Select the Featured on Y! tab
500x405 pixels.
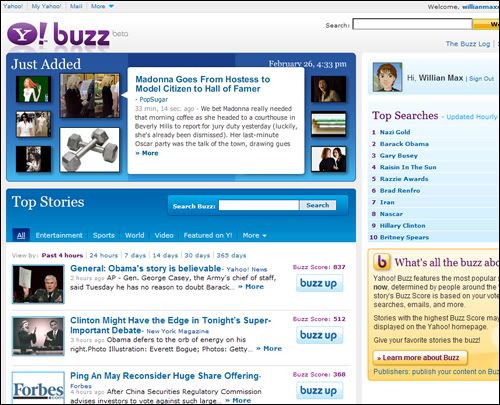(x=208, y=235)
